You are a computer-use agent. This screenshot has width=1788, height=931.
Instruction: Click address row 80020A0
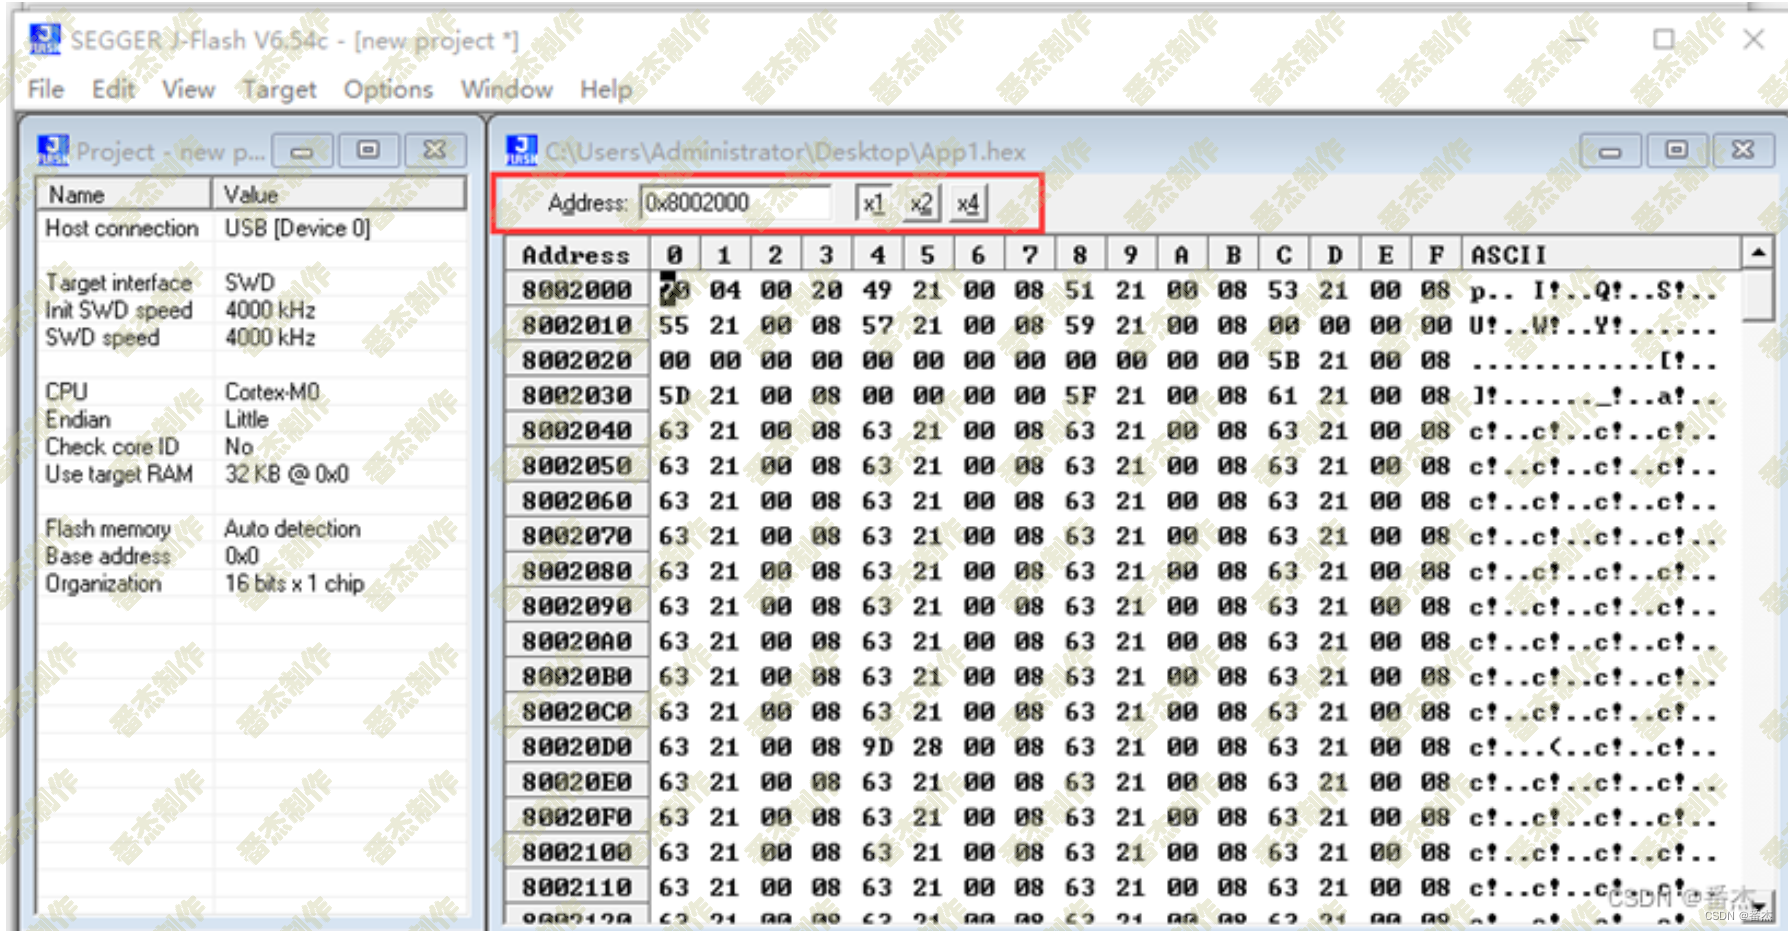(577, 641)
